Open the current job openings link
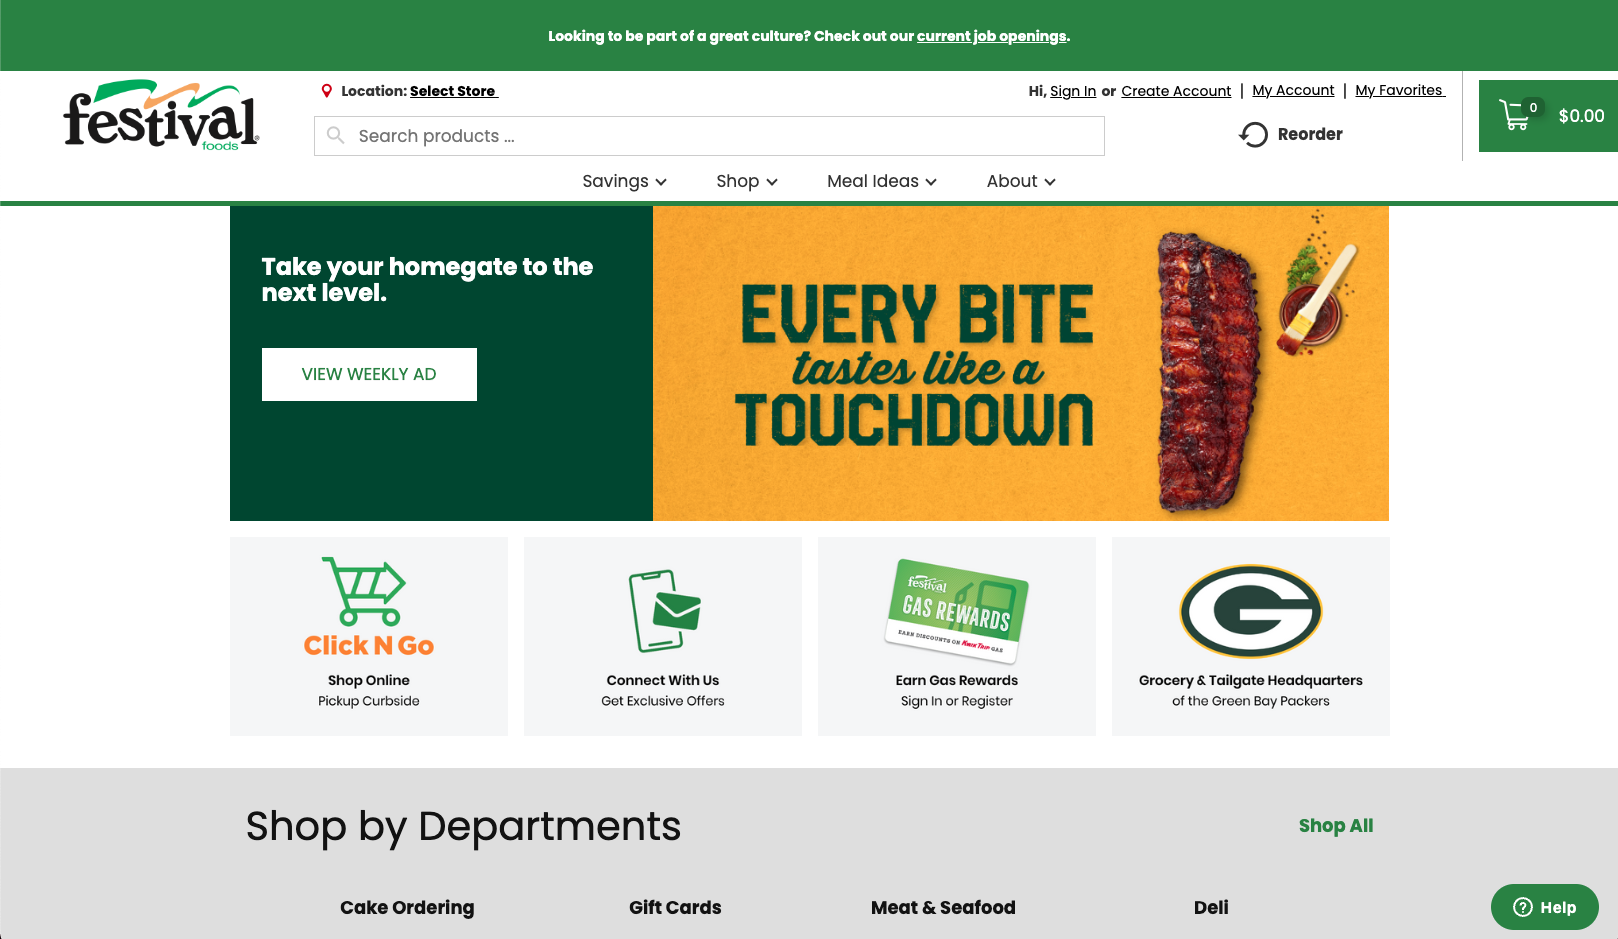This screenshot has height=939, width=1618. [x=992, y=36]
